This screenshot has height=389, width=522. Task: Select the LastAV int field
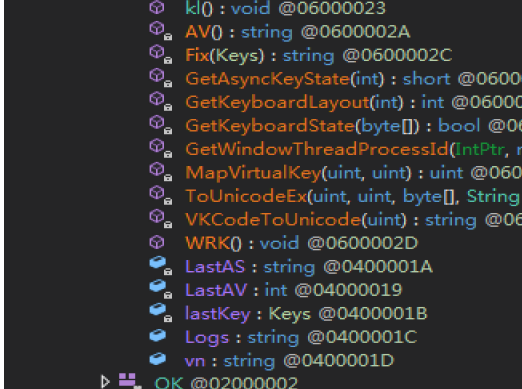click(293, 290)
